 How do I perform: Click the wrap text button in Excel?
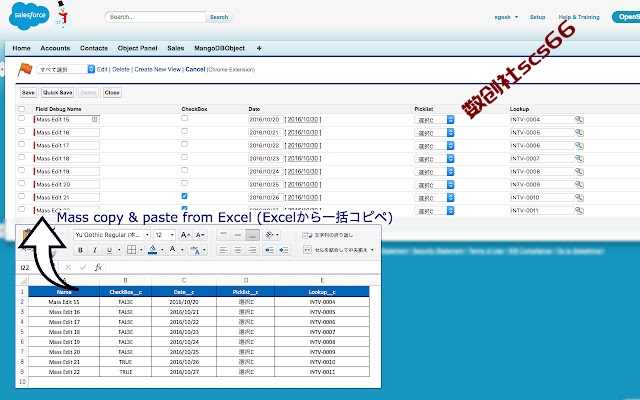pyautogui.click(x=328, y=235)
